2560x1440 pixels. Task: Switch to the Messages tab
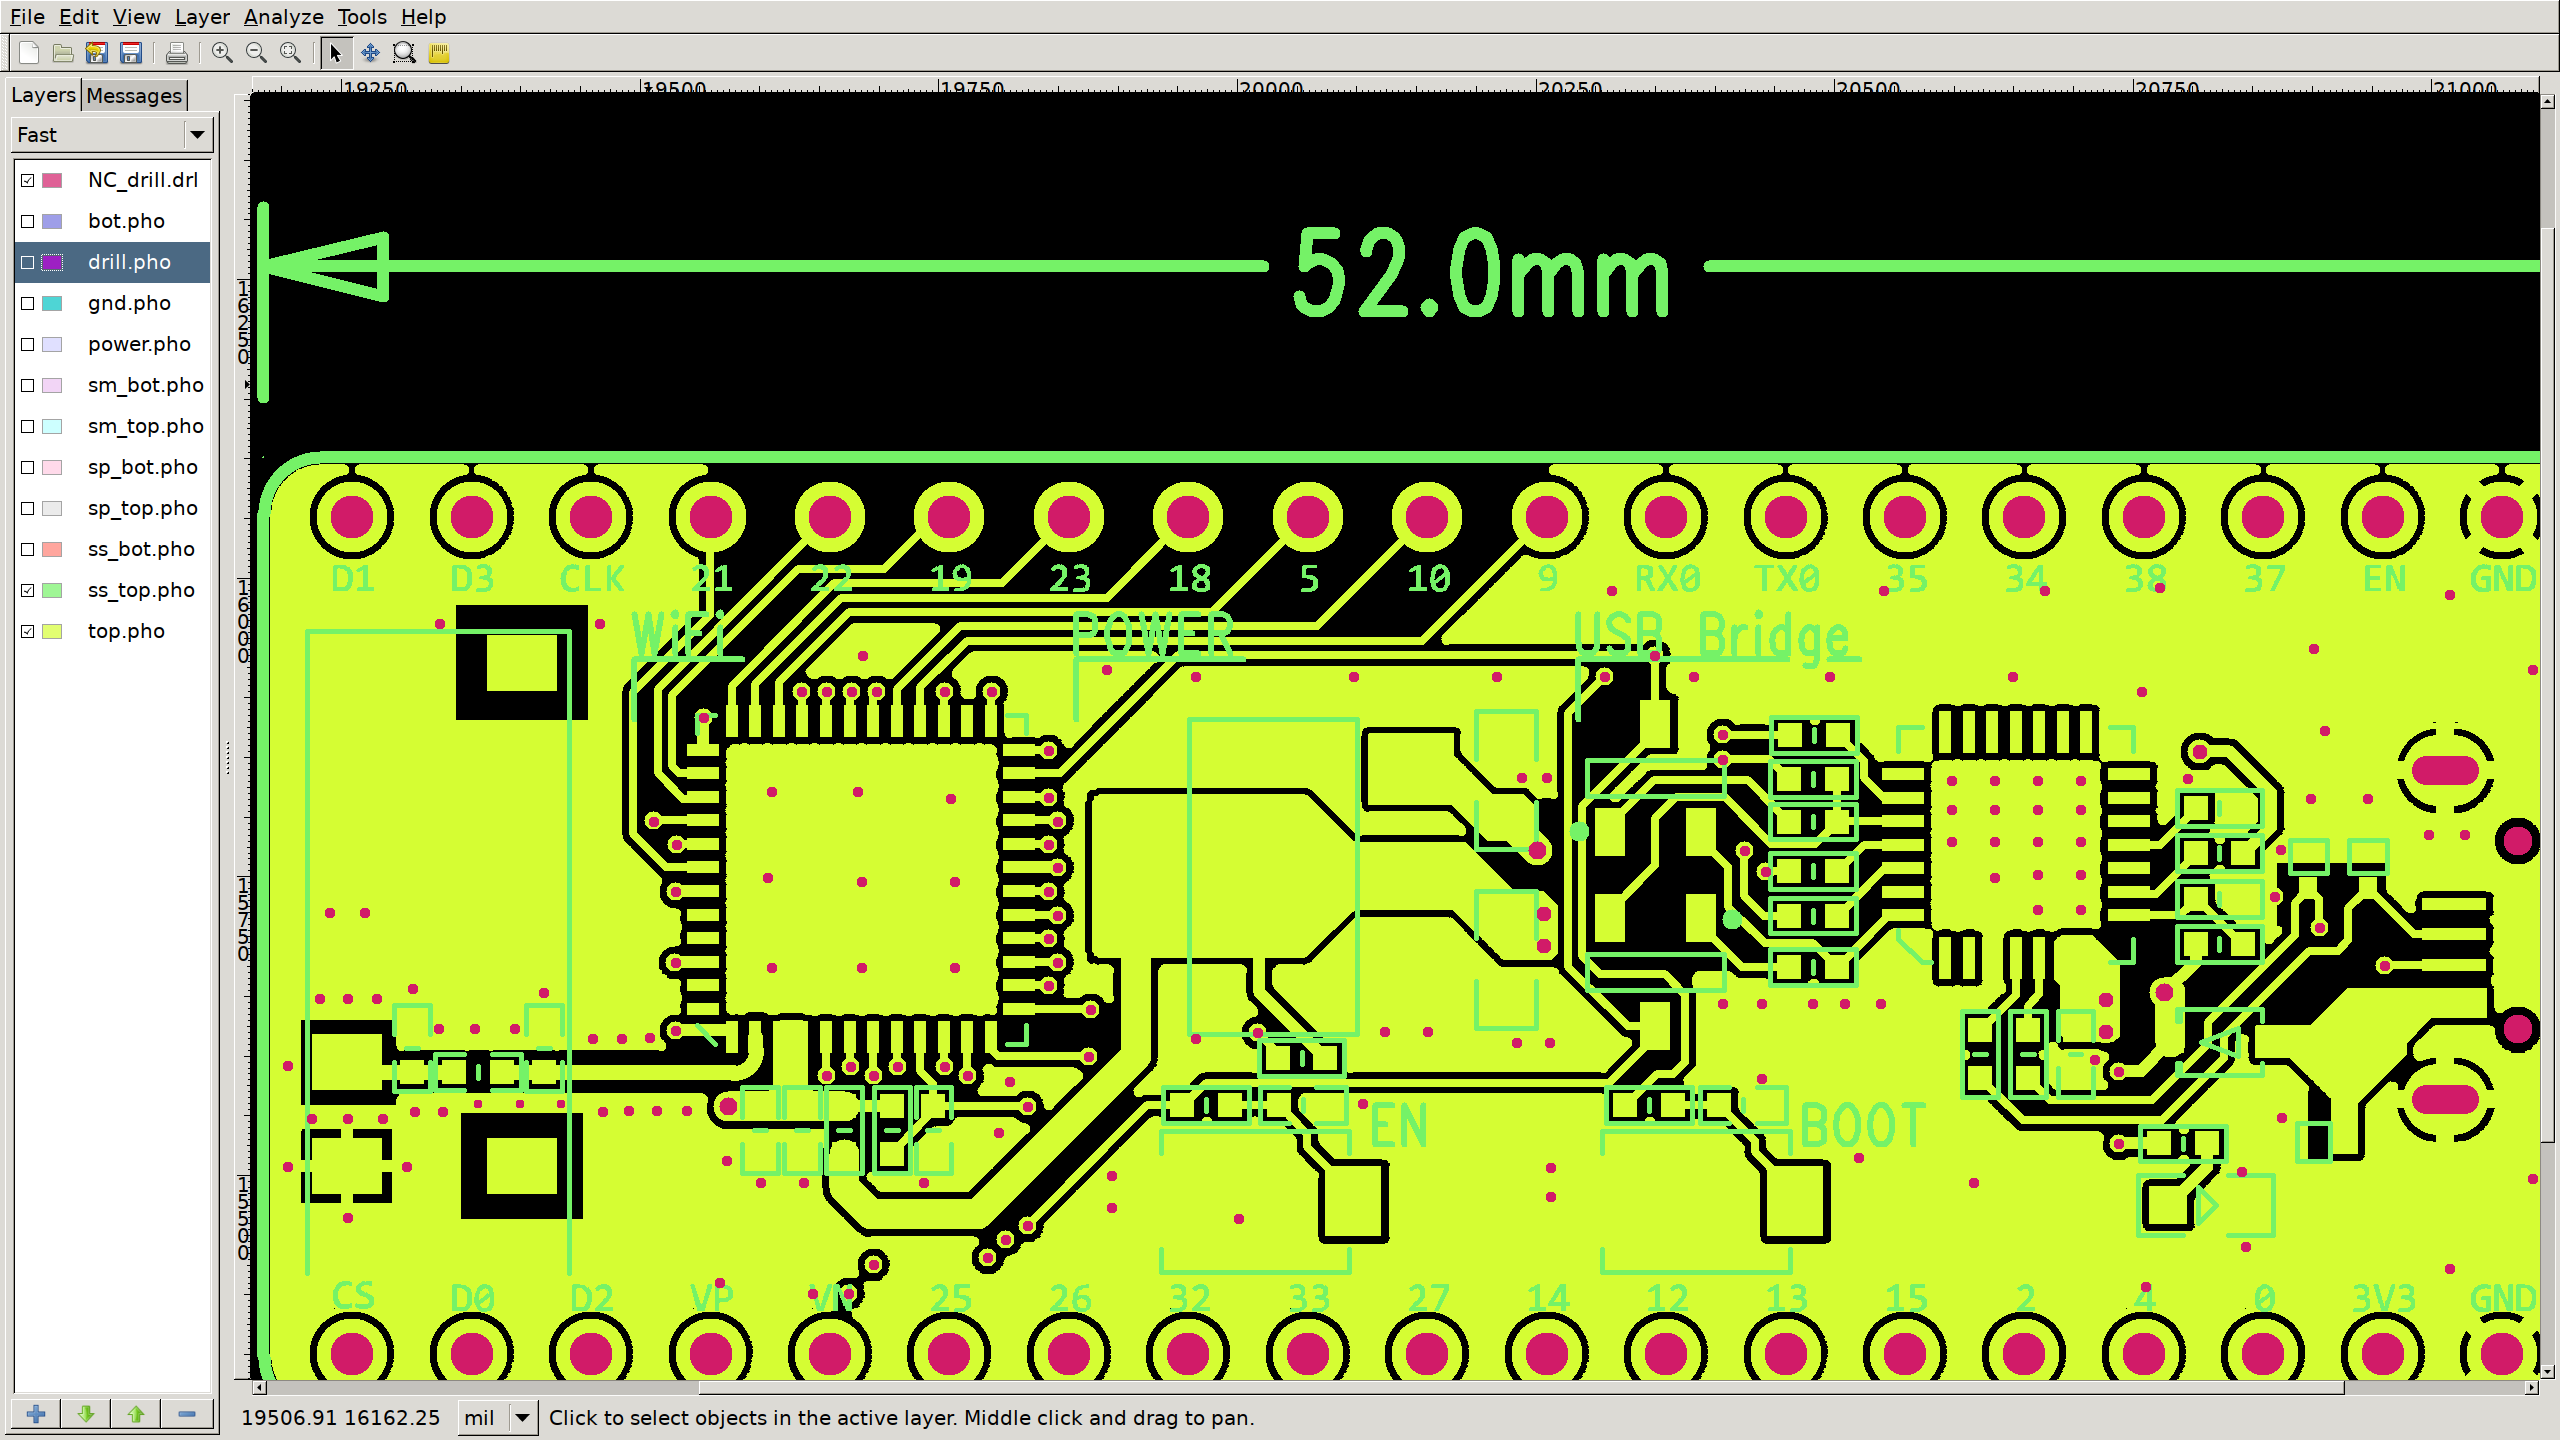point(134,95)
